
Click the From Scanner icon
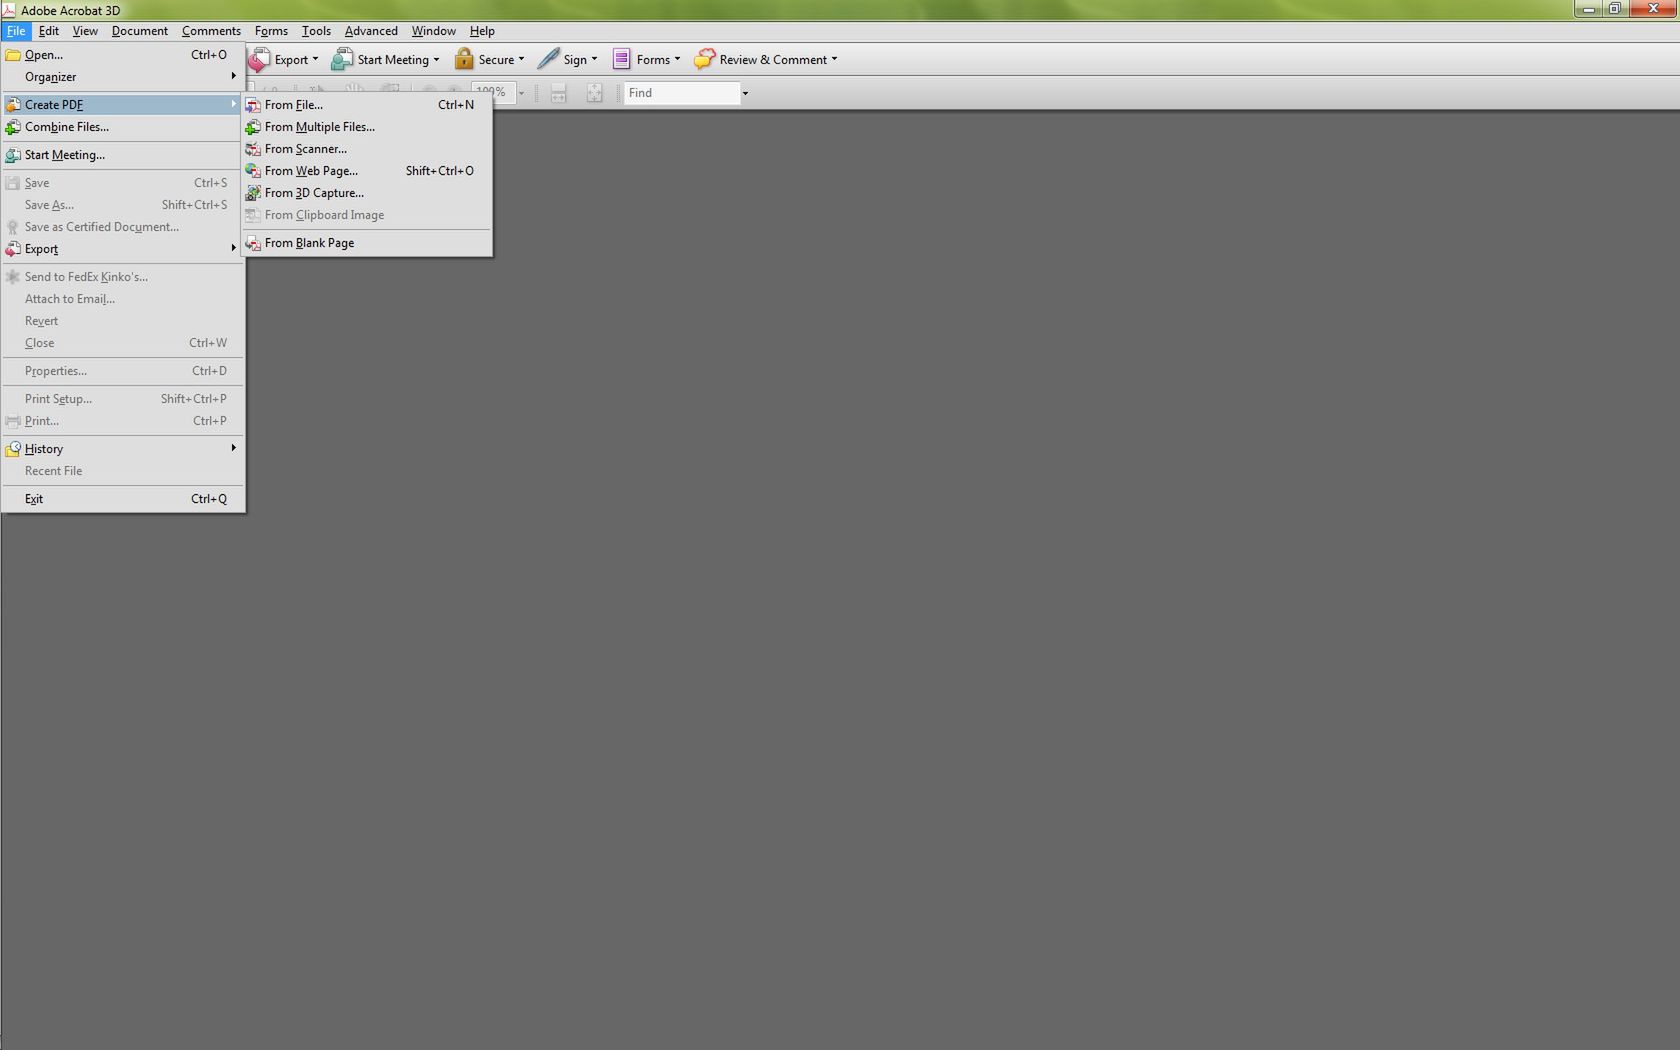pos(253,149)
